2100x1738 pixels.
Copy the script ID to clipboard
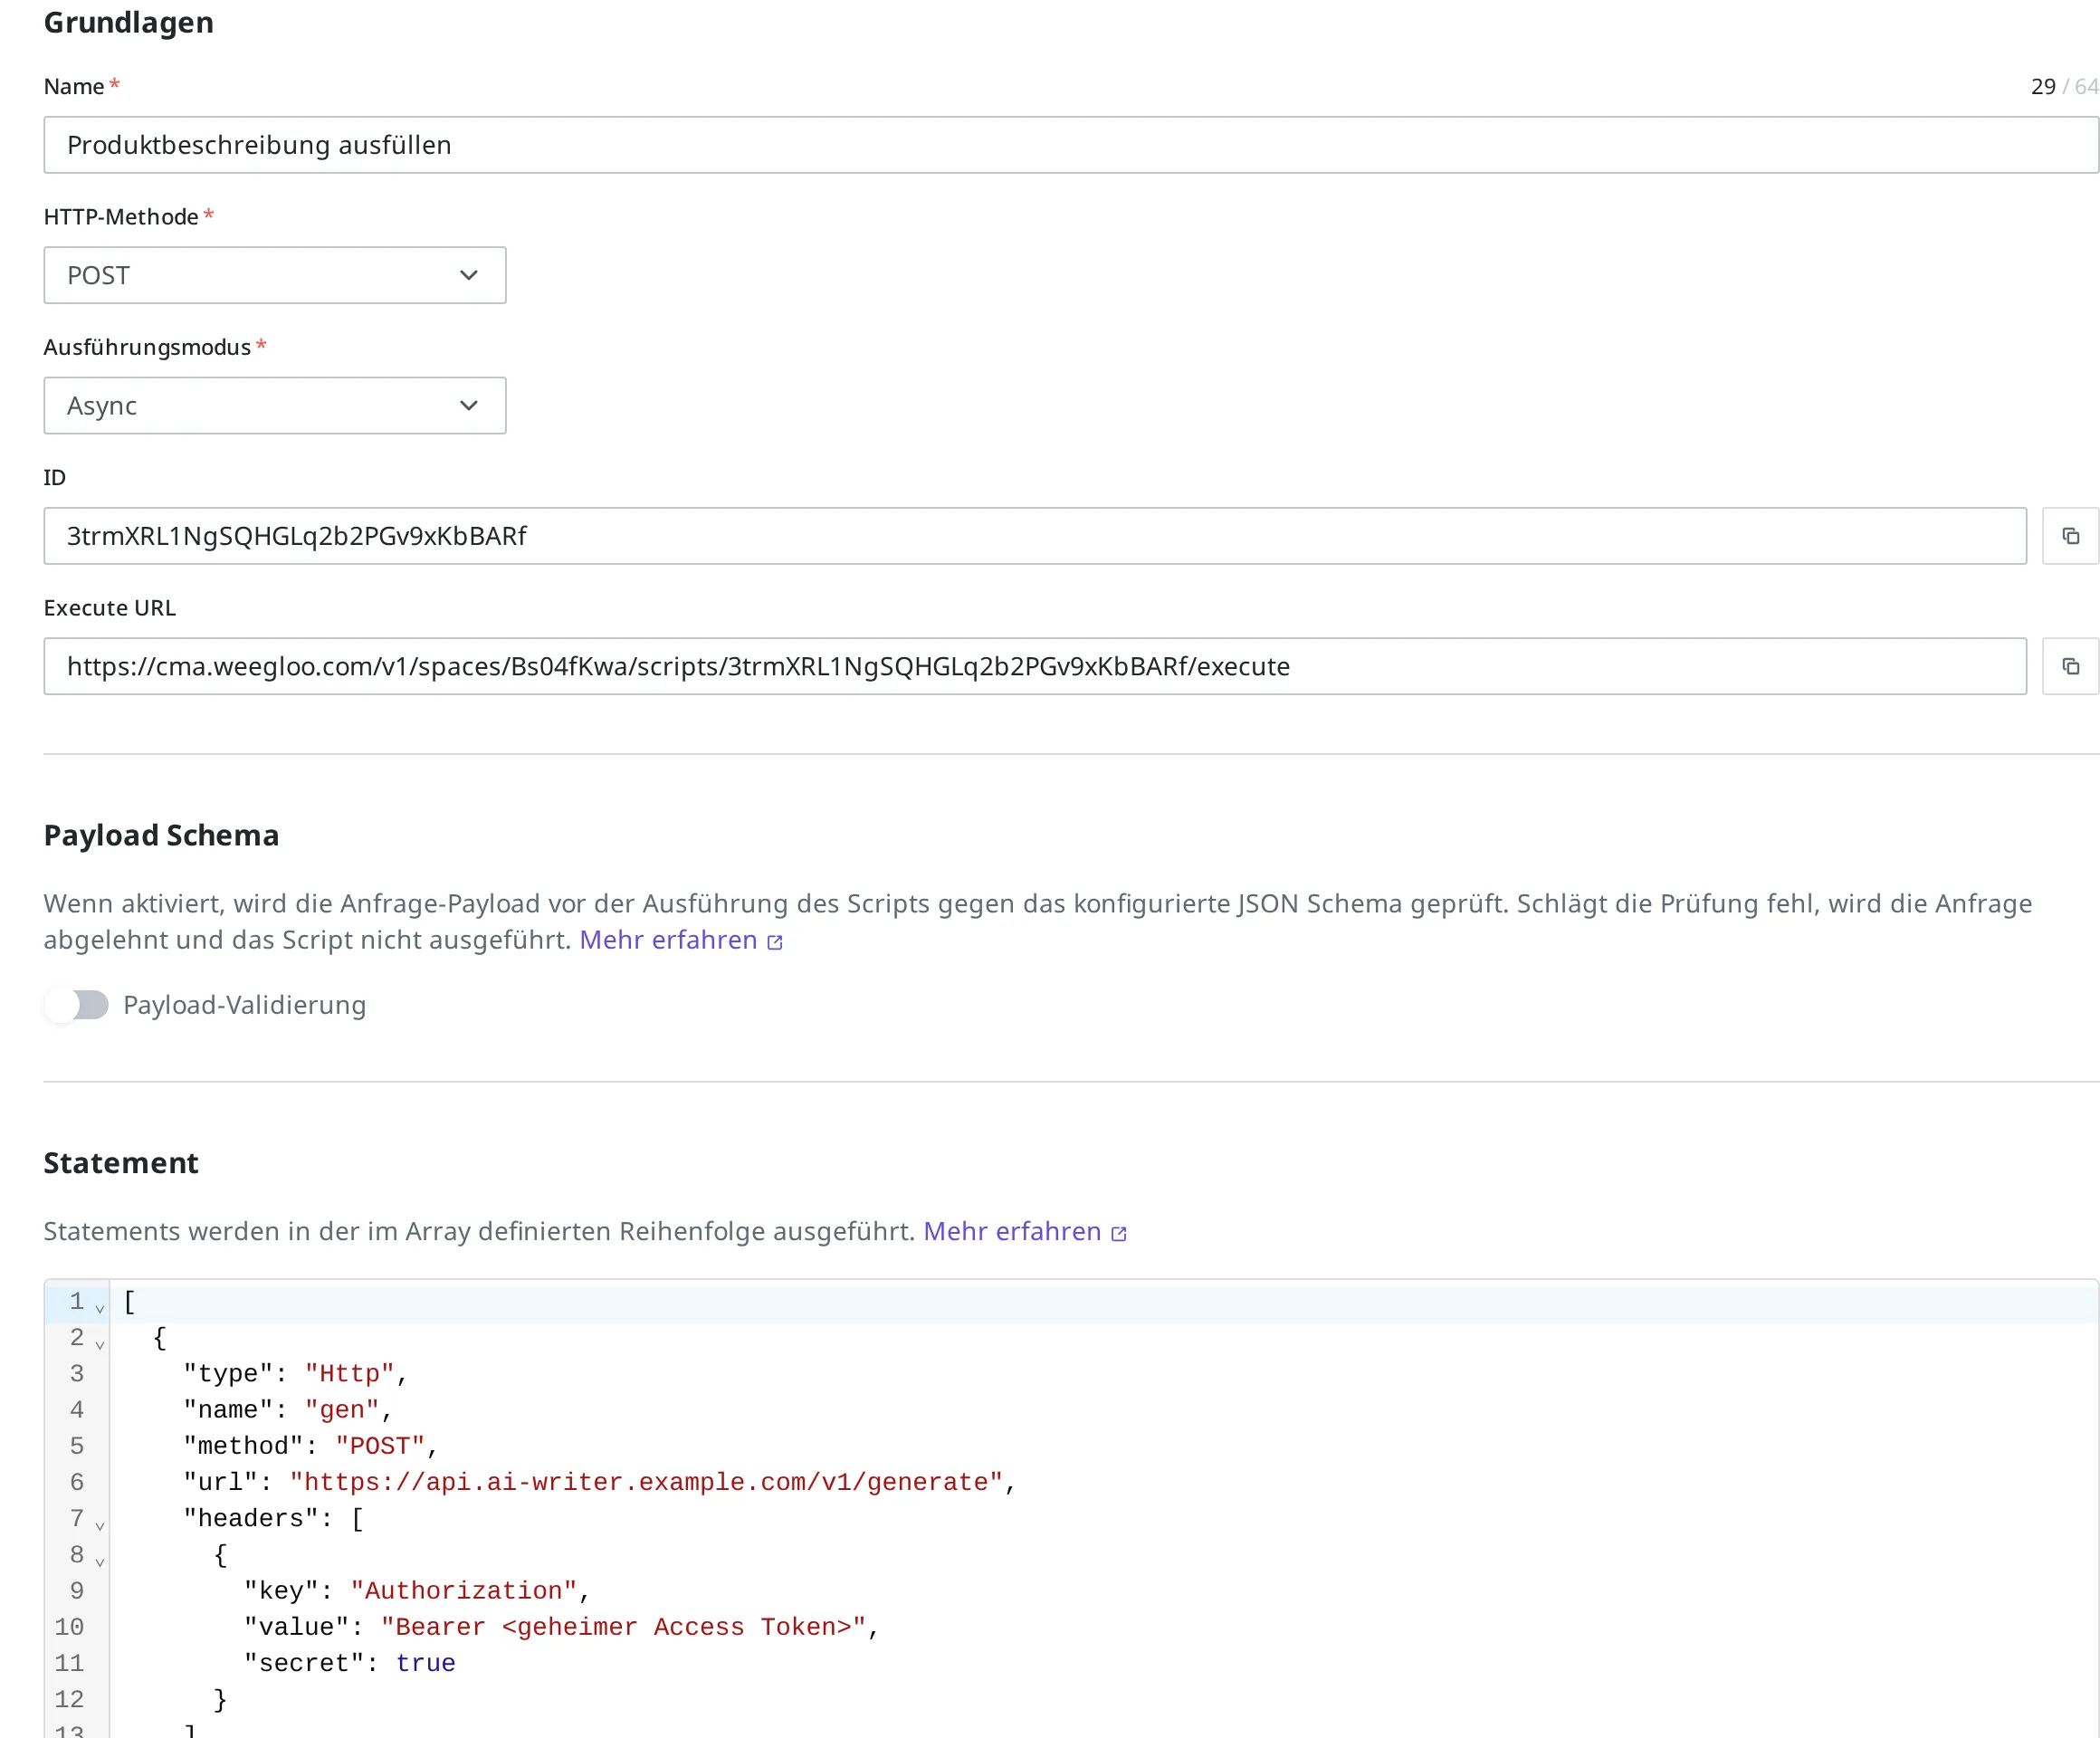(2070, 536)
